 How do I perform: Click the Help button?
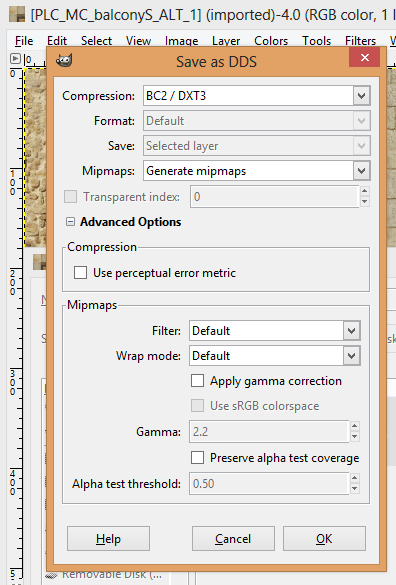[x=108, y=539]
